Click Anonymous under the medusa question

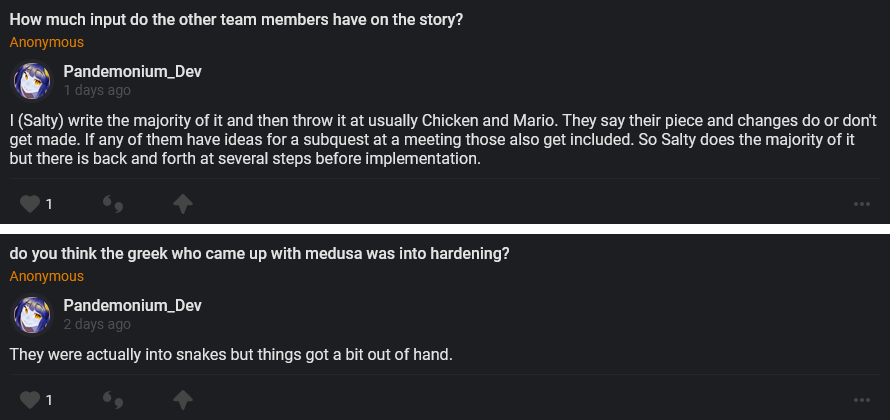coord(47,276)
